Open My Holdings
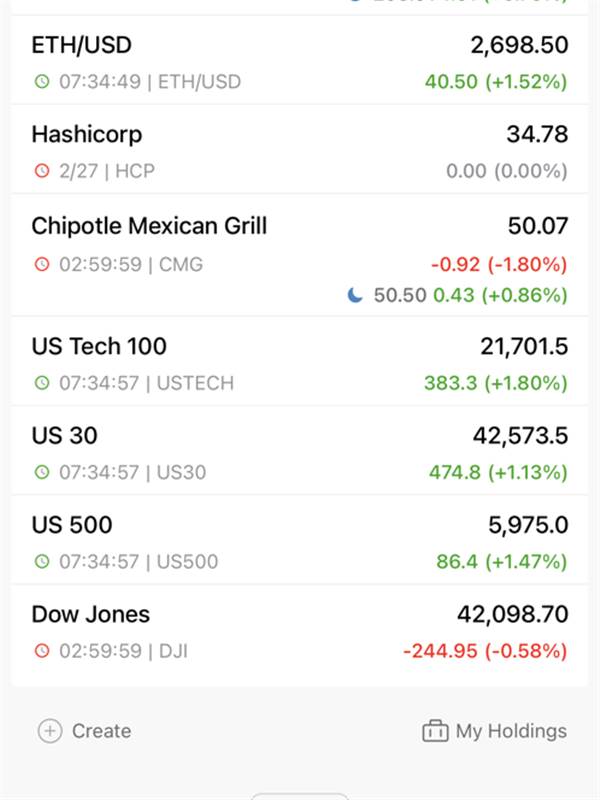The width and height of the screenshot is (600, 800). tap(494, 731)
